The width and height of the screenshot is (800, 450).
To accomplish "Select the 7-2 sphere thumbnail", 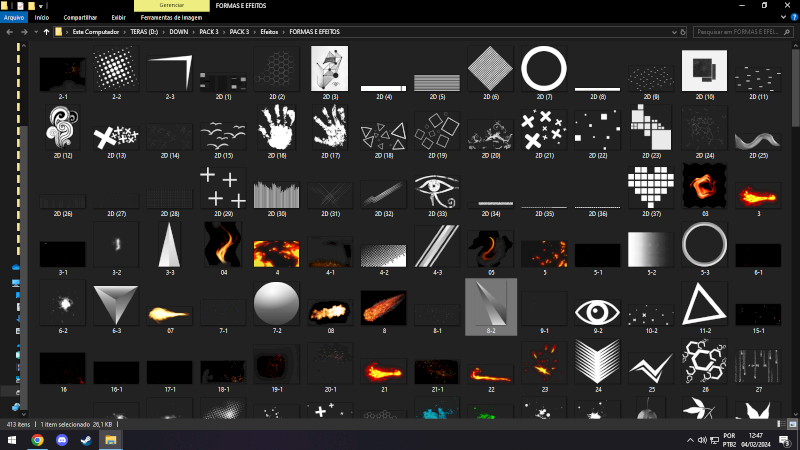I will pos(275,303).
